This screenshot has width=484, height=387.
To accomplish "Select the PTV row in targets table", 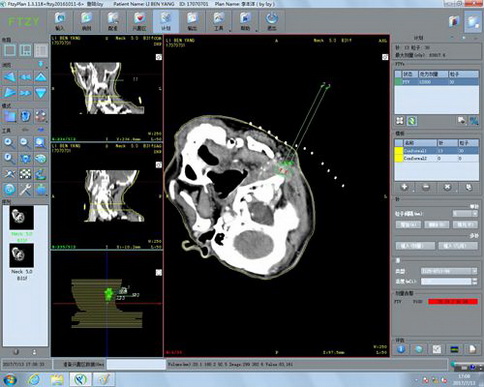I will pos(437,82).
